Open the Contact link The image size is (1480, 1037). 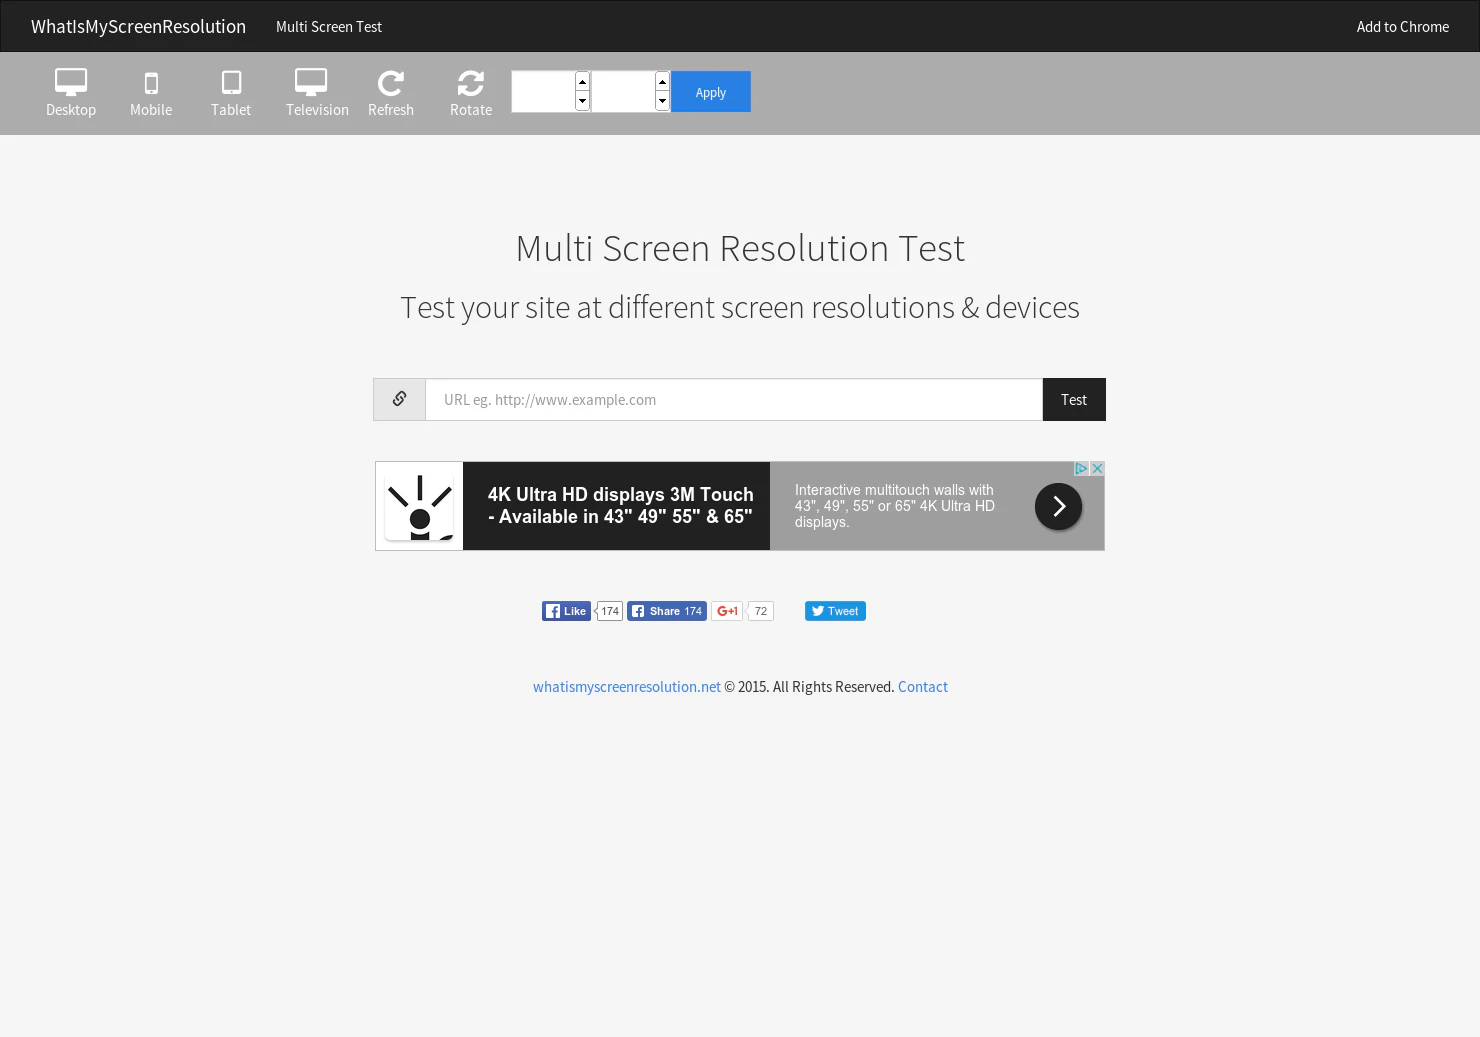922,687
